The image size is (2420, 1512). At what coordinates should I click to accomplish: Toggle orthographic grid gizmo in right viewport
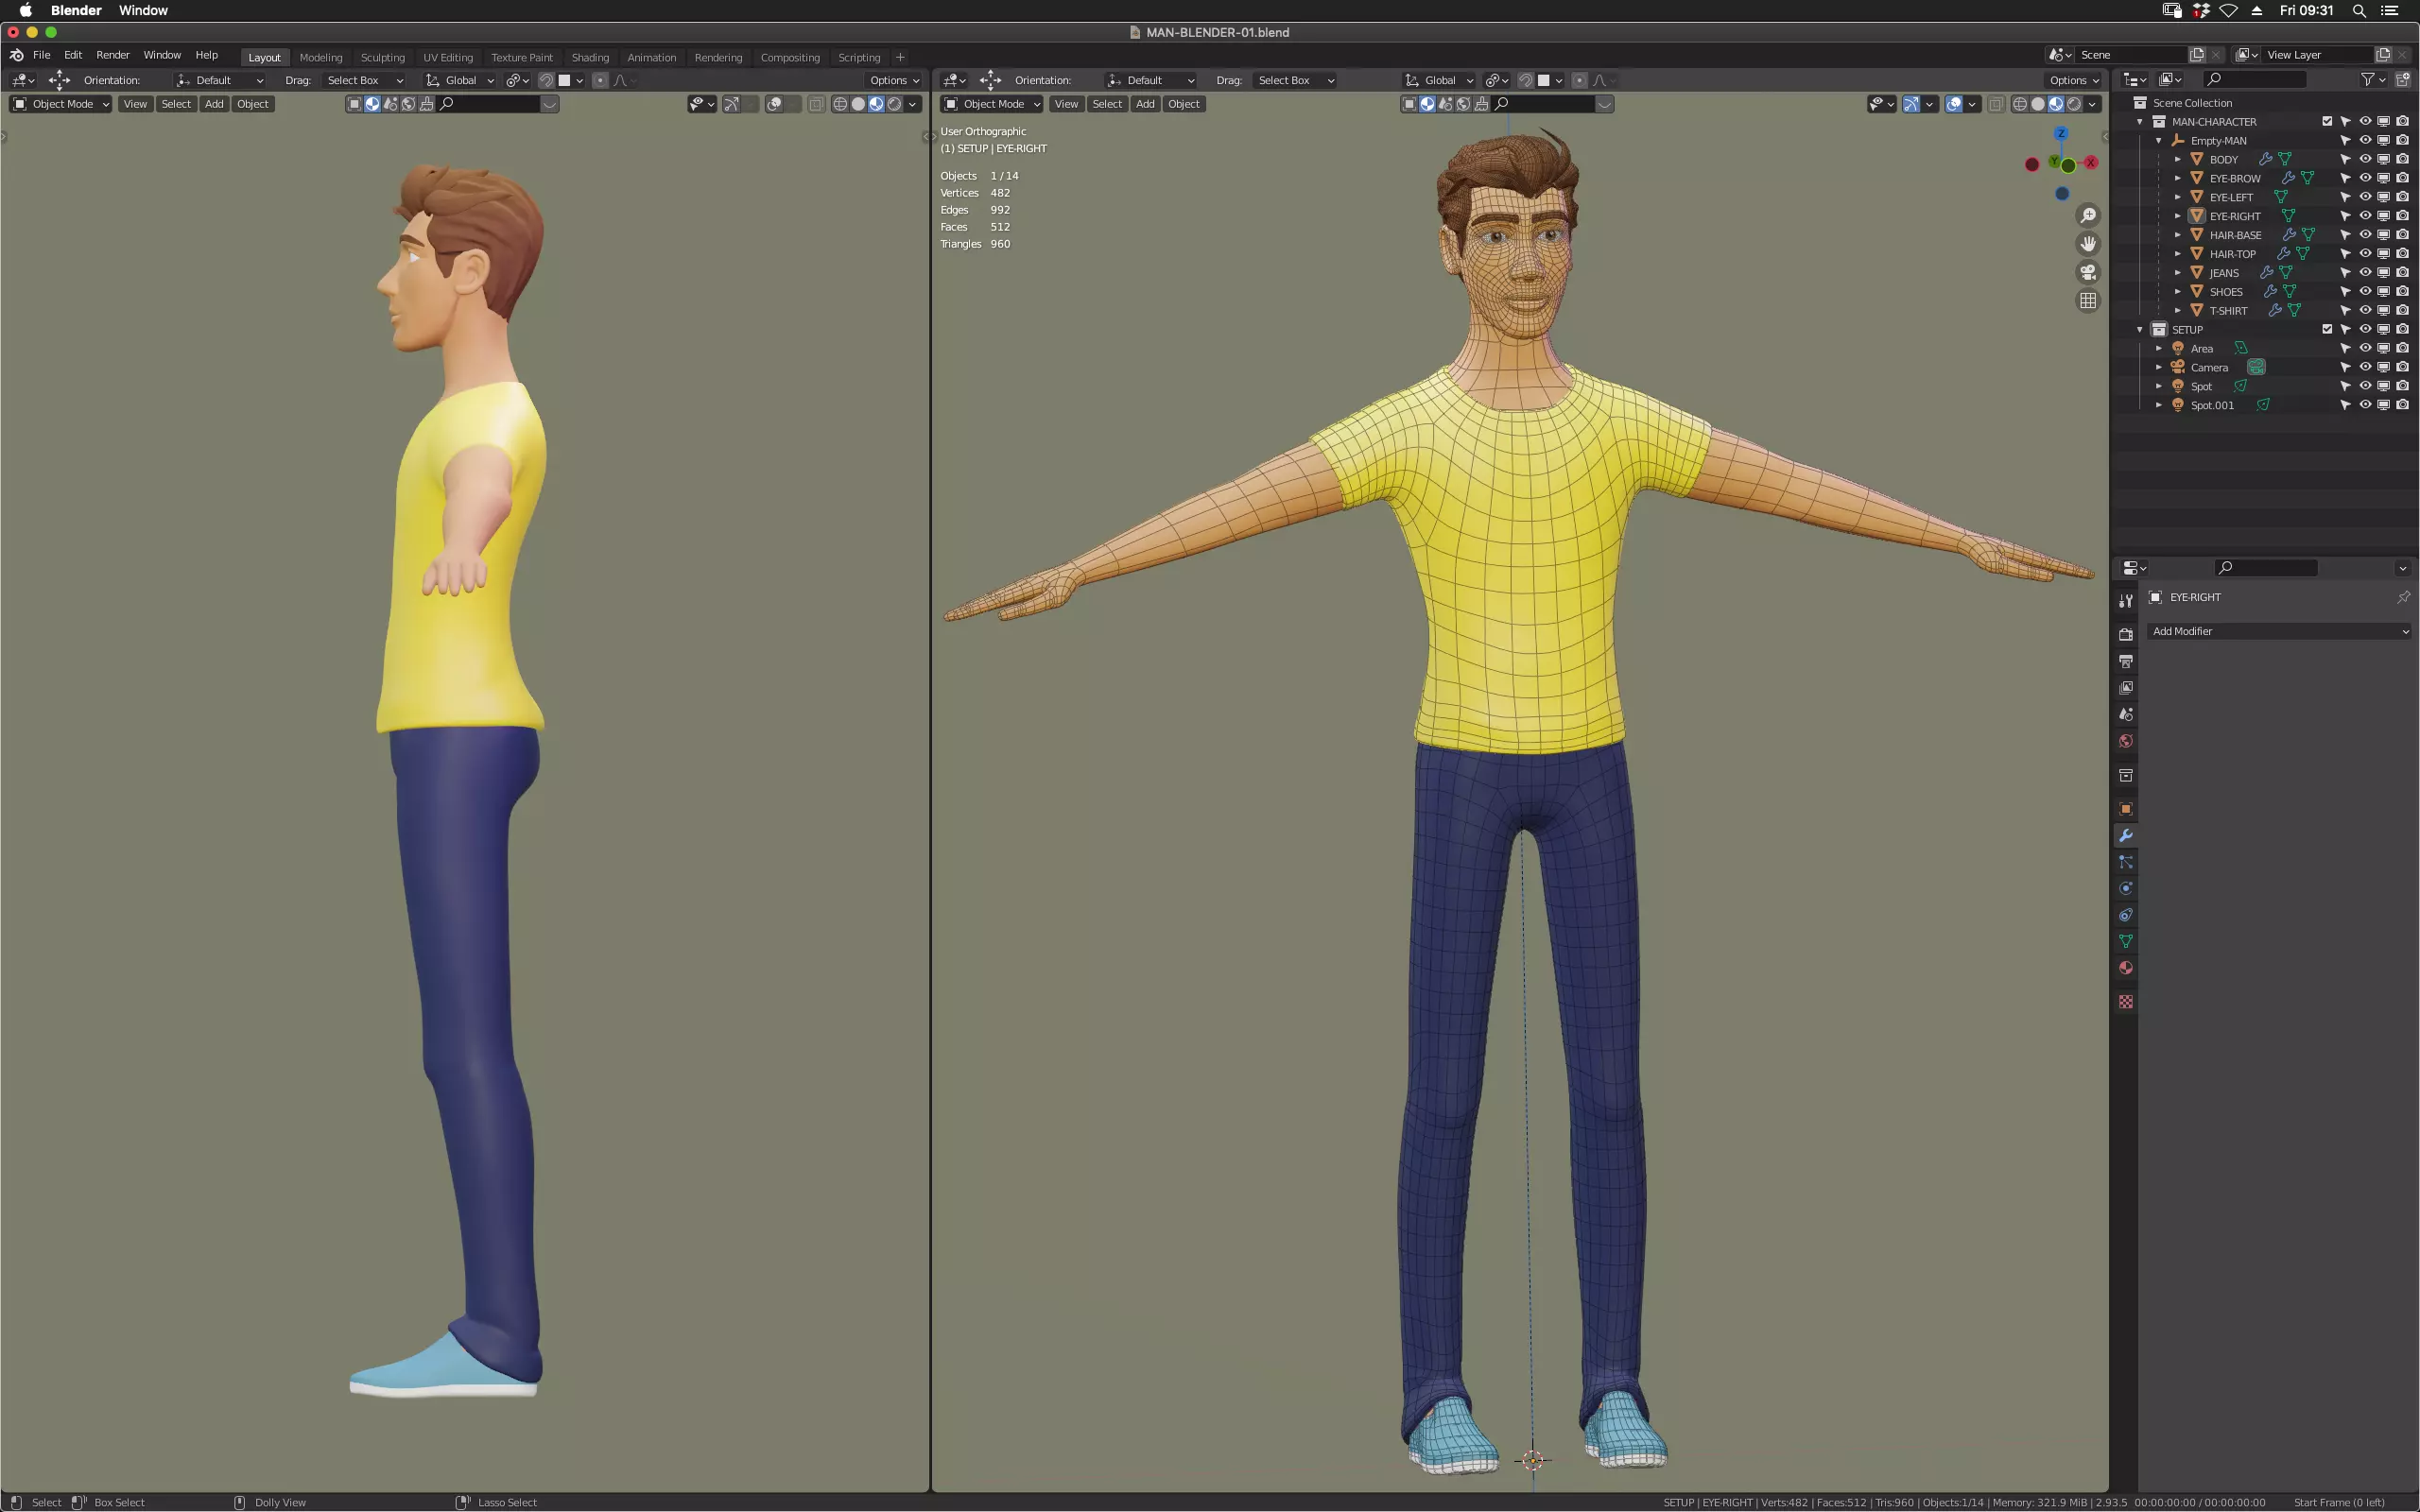[2088, 300]
